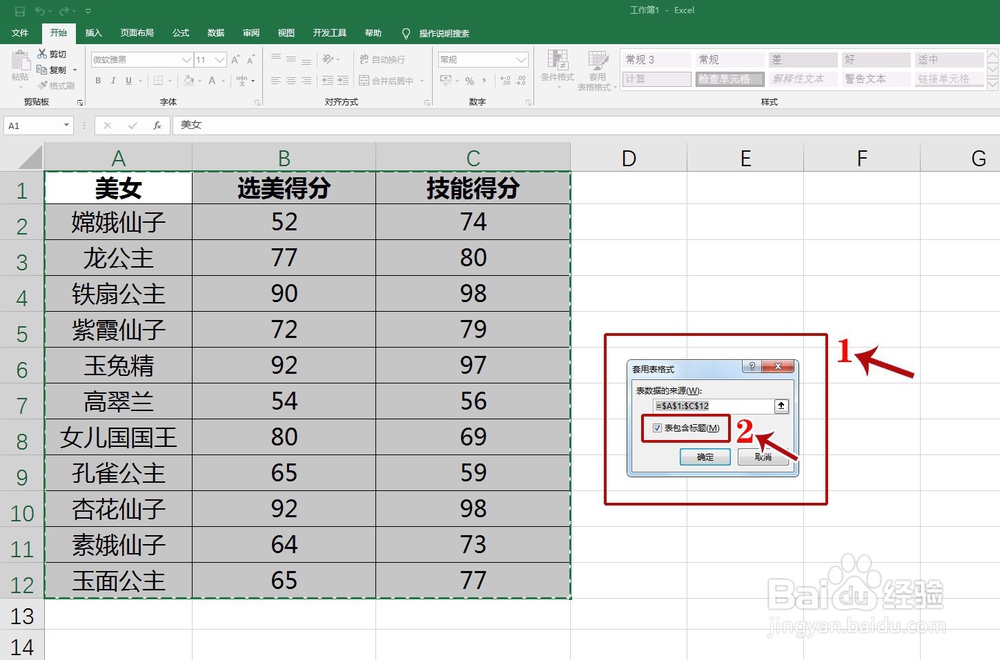Switch to the 审阅 ribbon tab
The image size is (1000, 660).
click(251, 33)
